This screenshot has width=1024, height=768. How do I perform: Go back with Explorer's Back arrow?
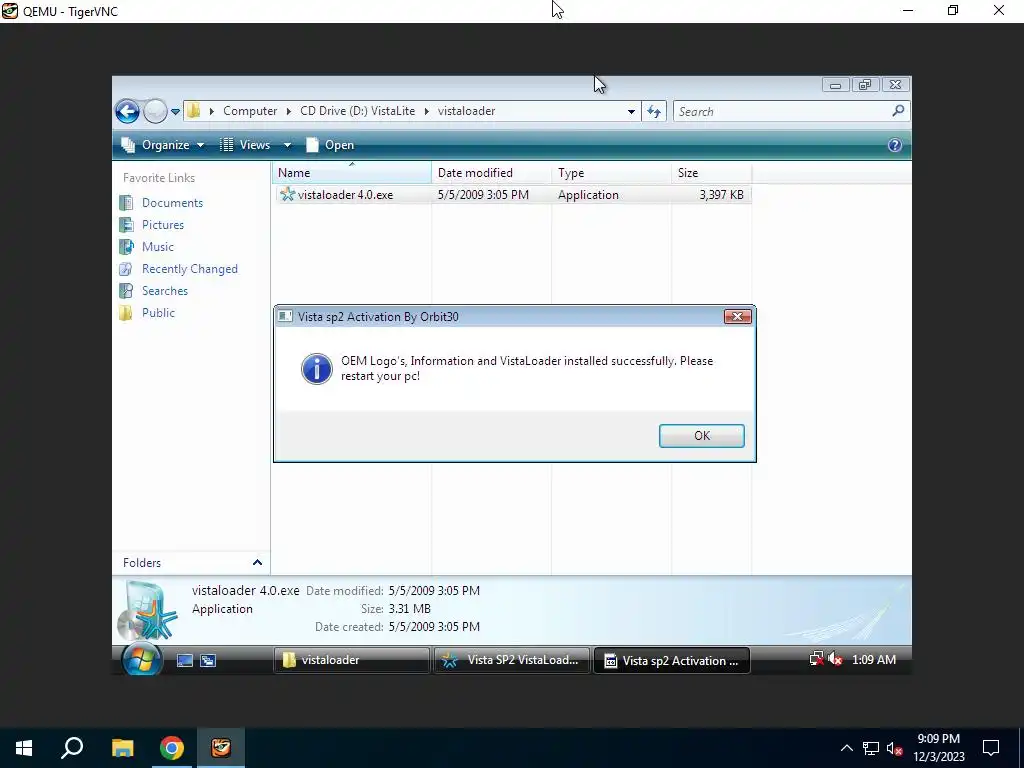point(127,111)
